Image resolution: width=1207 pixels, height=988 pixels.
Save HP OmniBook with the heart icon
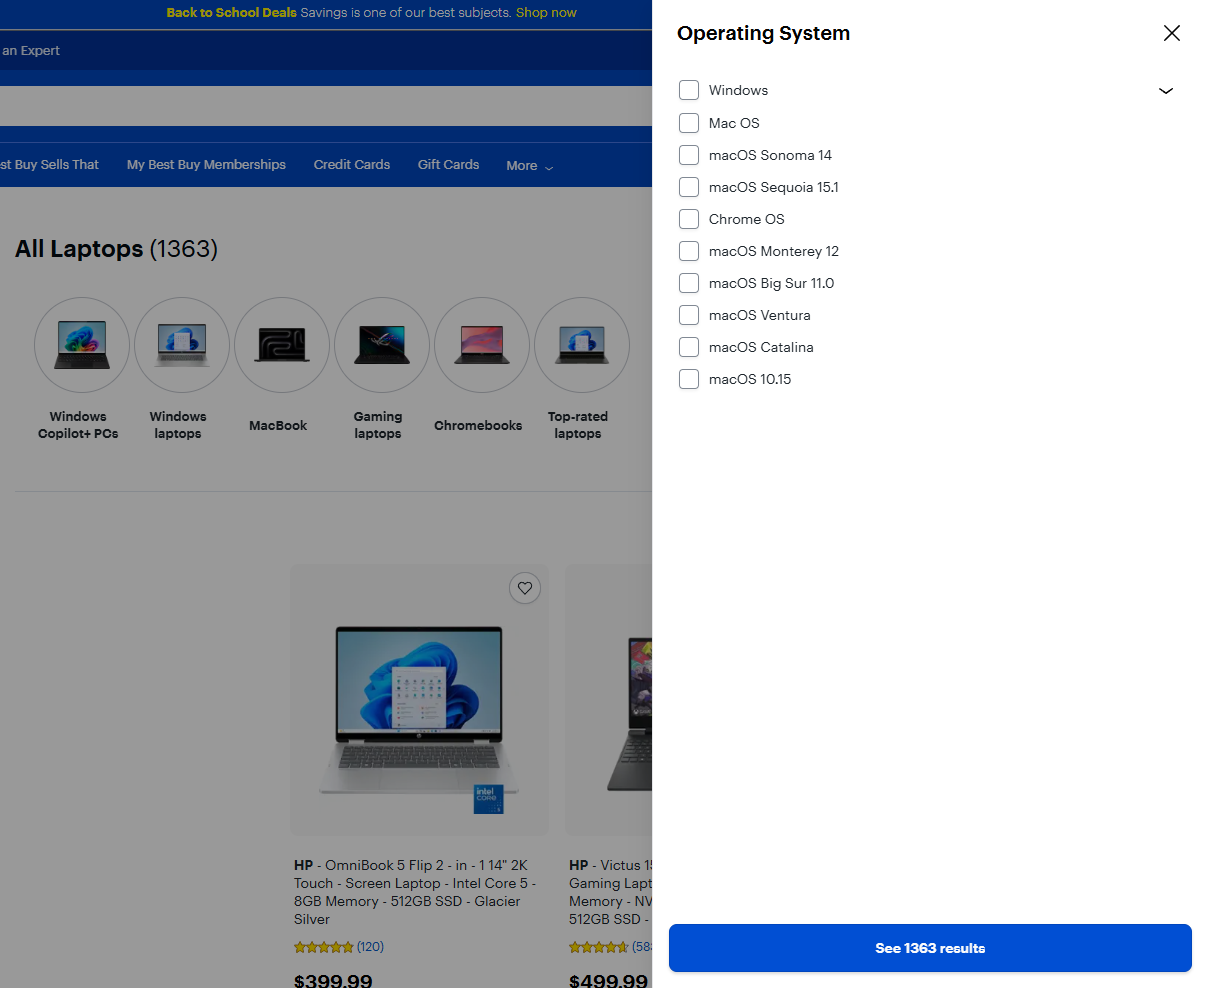click(x=525, y=588)
